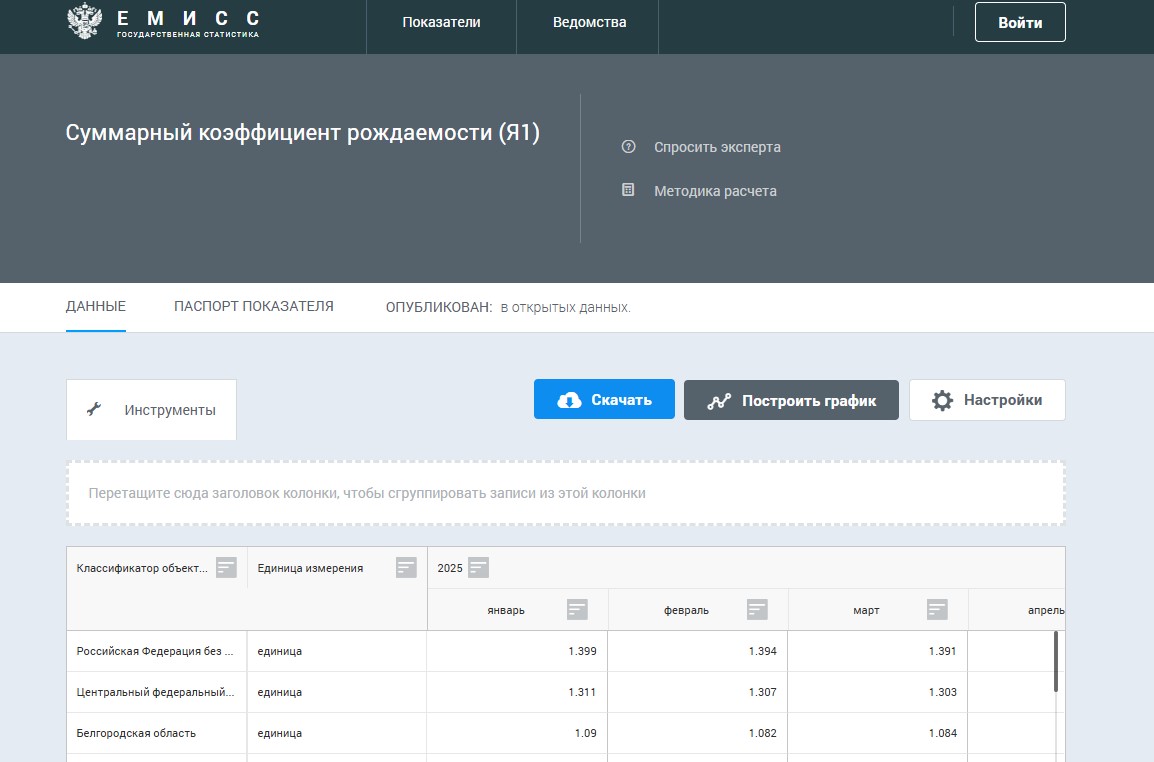Open the Ведомства menu
Image resolution: width=1154 pixels, height=762 pixels.
click(589, 22)
